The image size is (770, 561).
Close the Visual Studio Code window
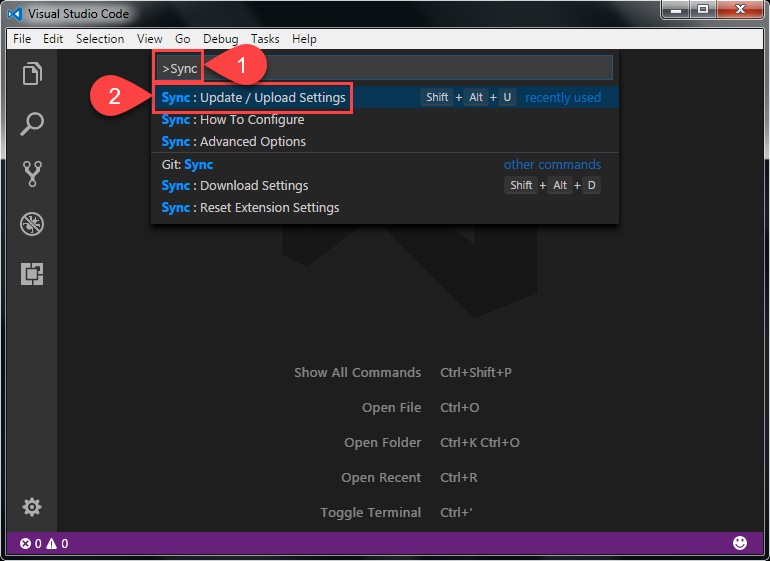(740, 10)
